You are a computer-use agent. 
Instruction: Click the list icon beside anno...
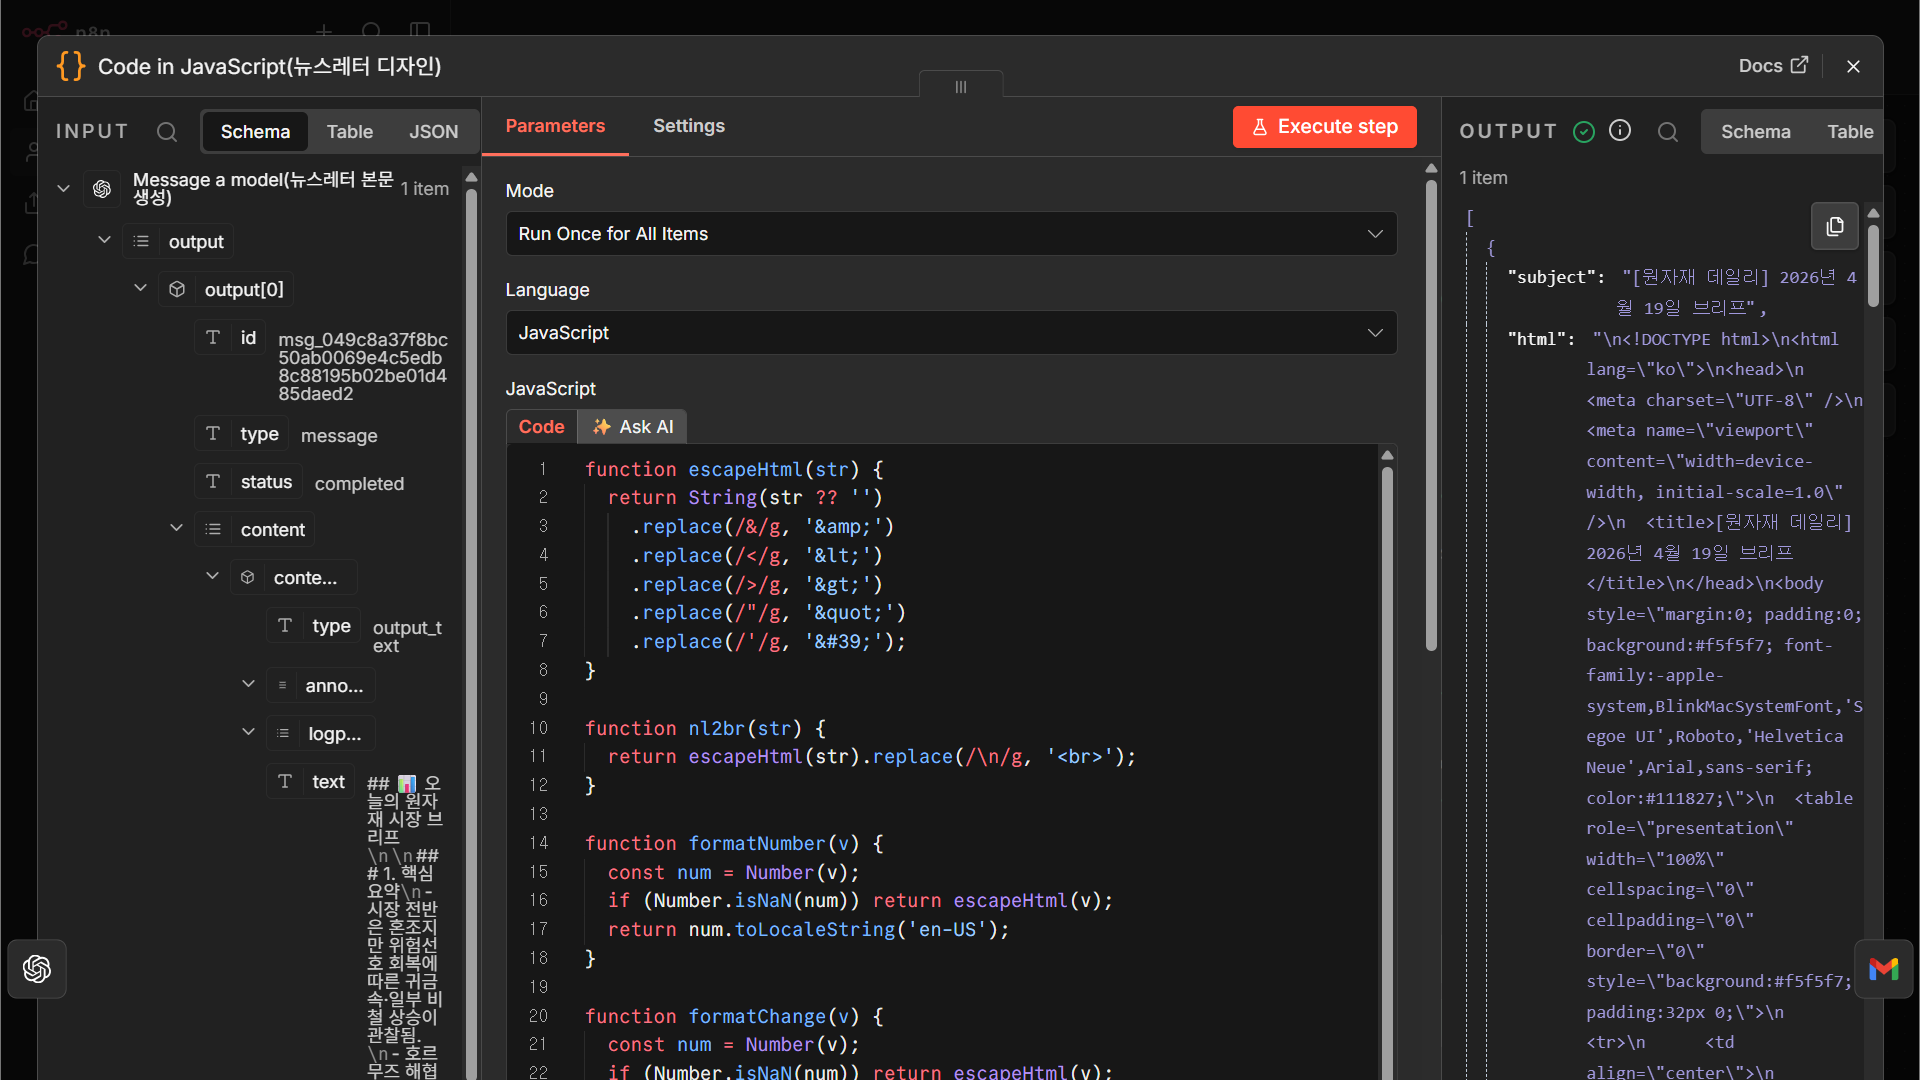pos(283,685)
